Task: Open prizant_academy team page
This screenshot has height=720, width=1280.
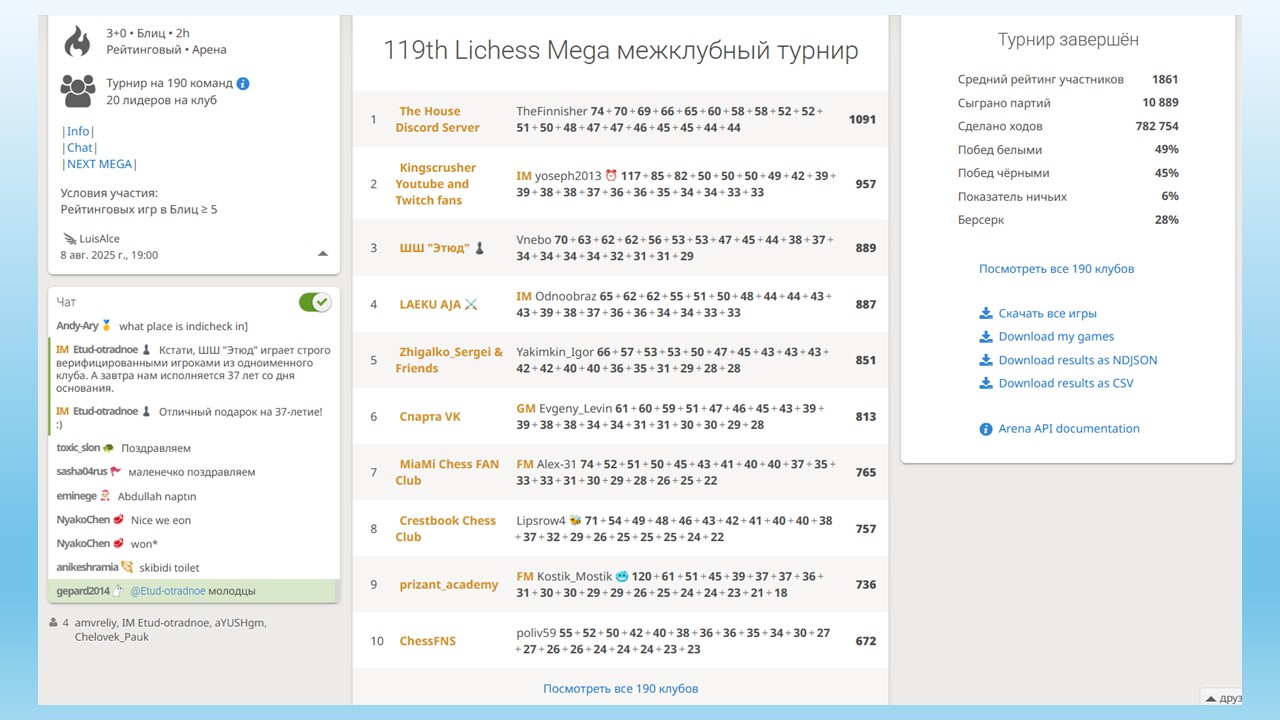Action: (x=449, y=585)
